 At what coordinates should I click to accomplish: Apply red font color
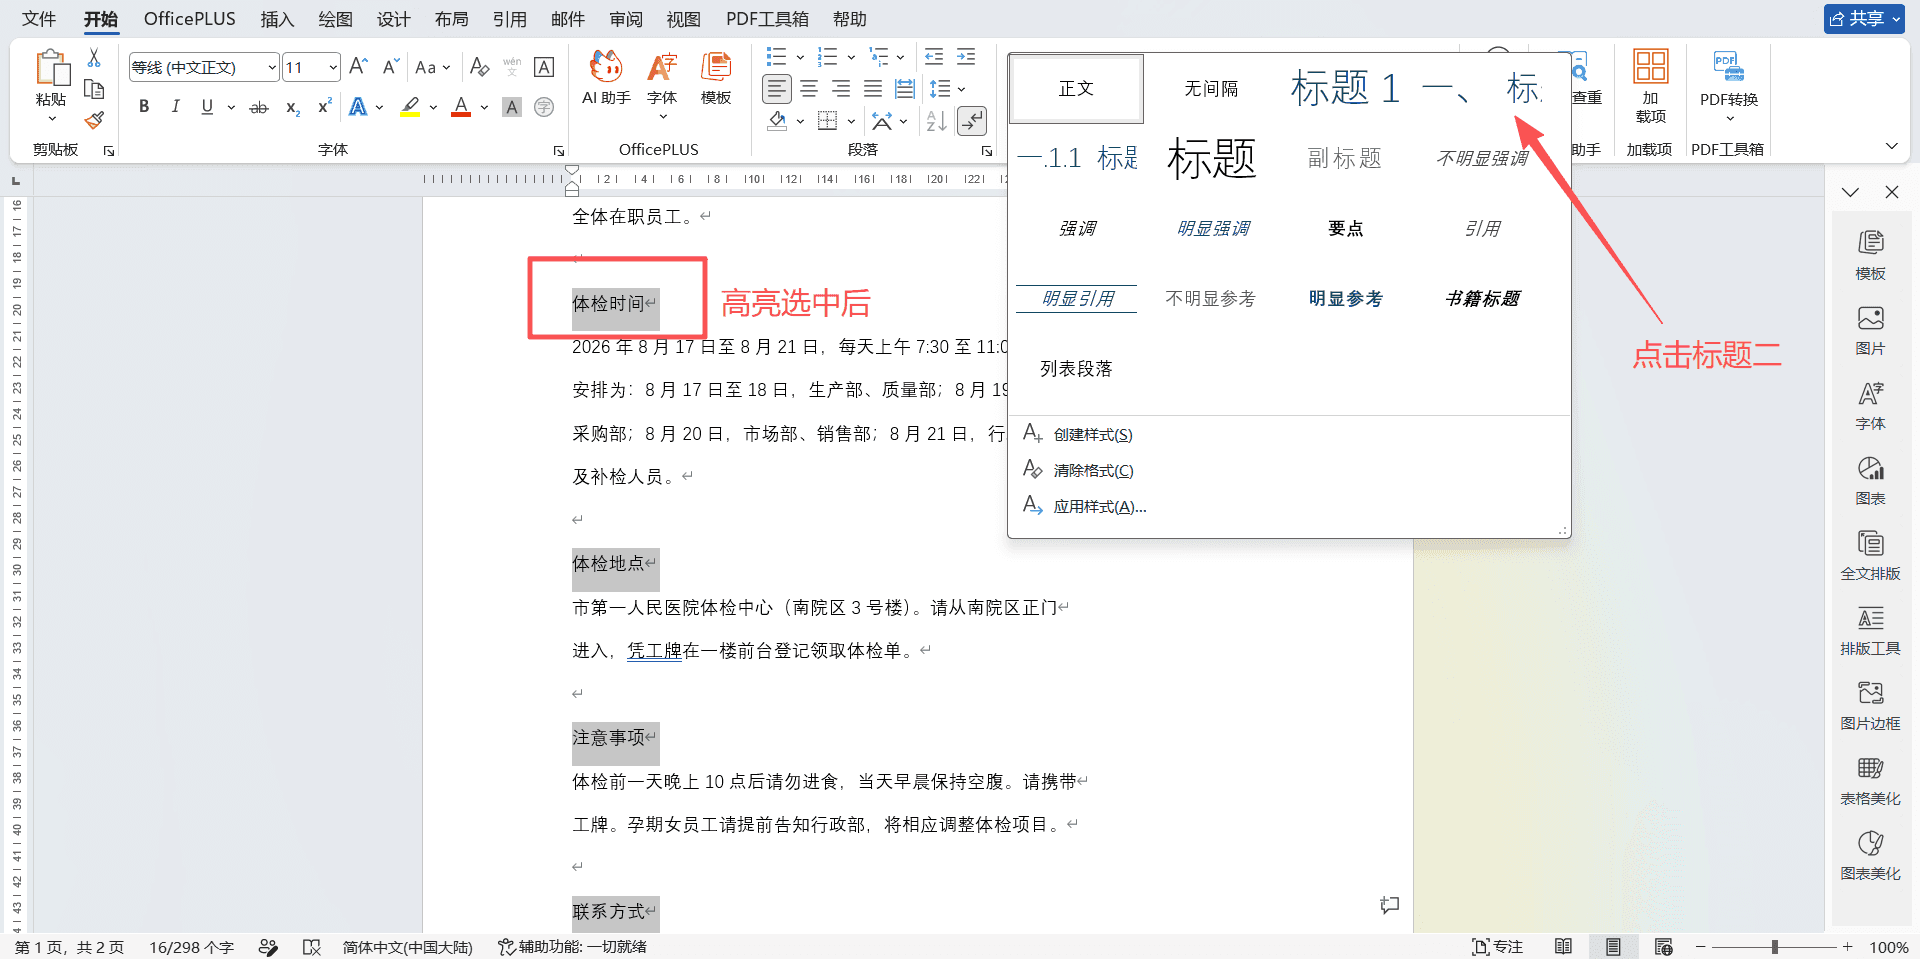[461, 107]
